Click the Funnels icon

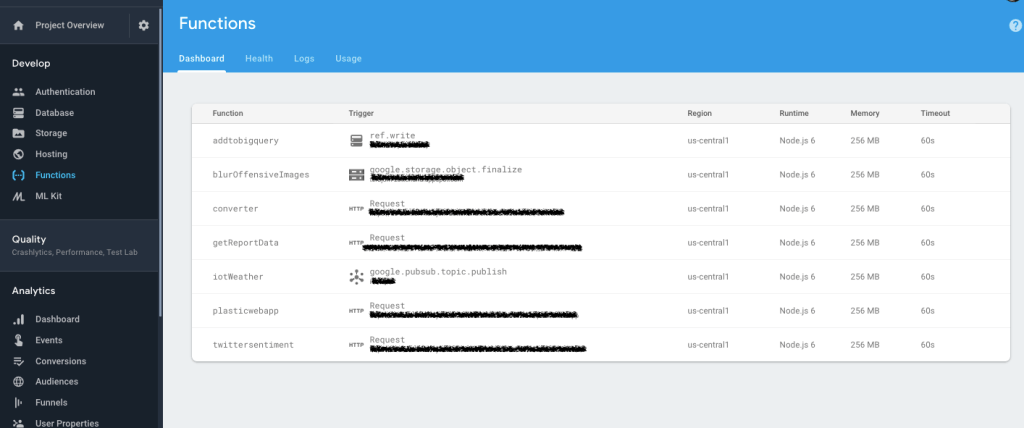point(18,403)
